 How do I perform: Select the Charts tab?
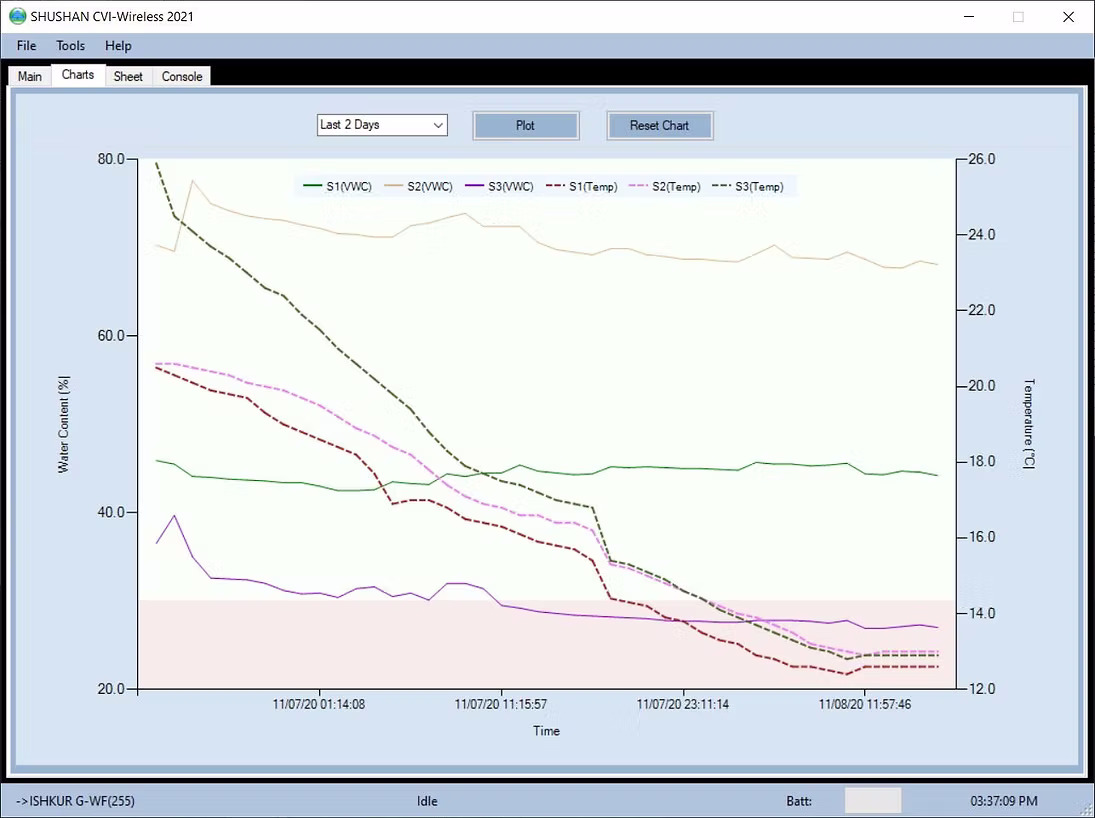tap(78, 76)
